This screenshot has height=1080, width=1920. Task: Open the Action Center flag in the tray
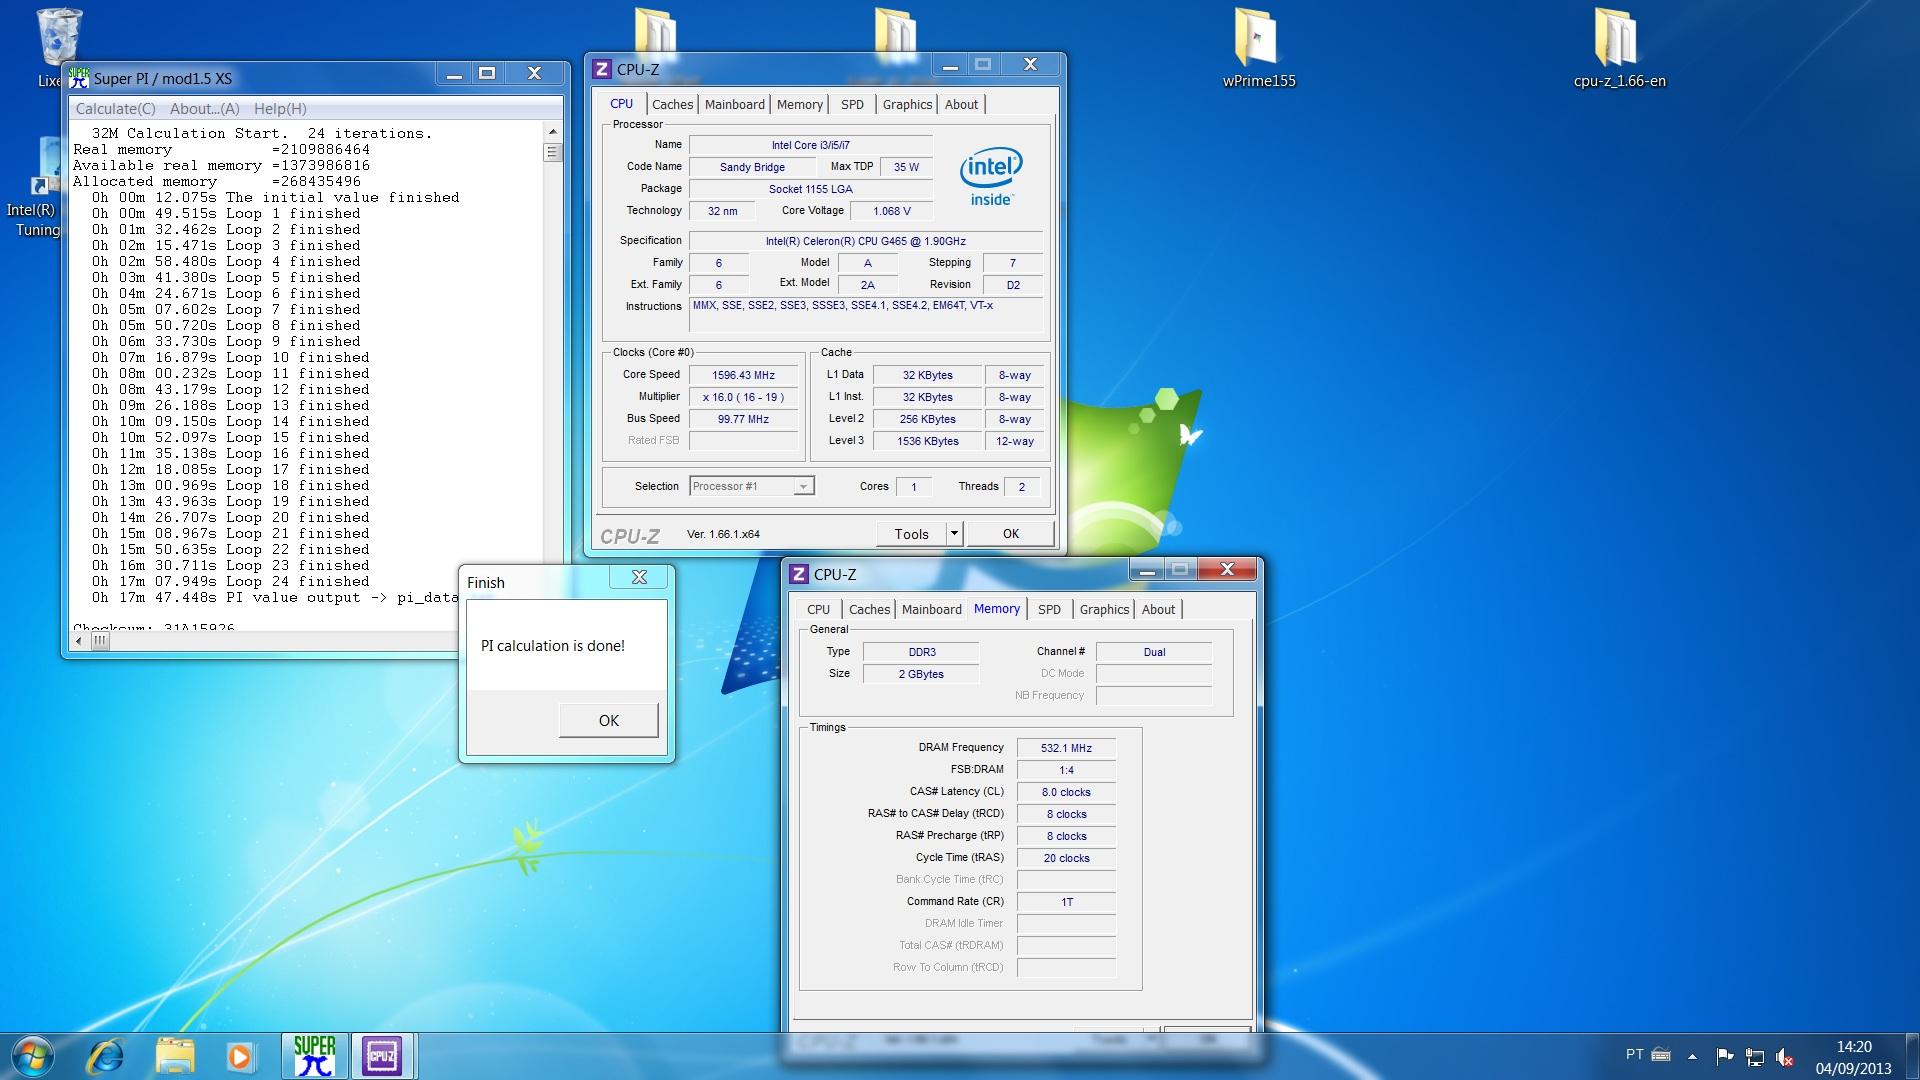click(1725, 1056)
